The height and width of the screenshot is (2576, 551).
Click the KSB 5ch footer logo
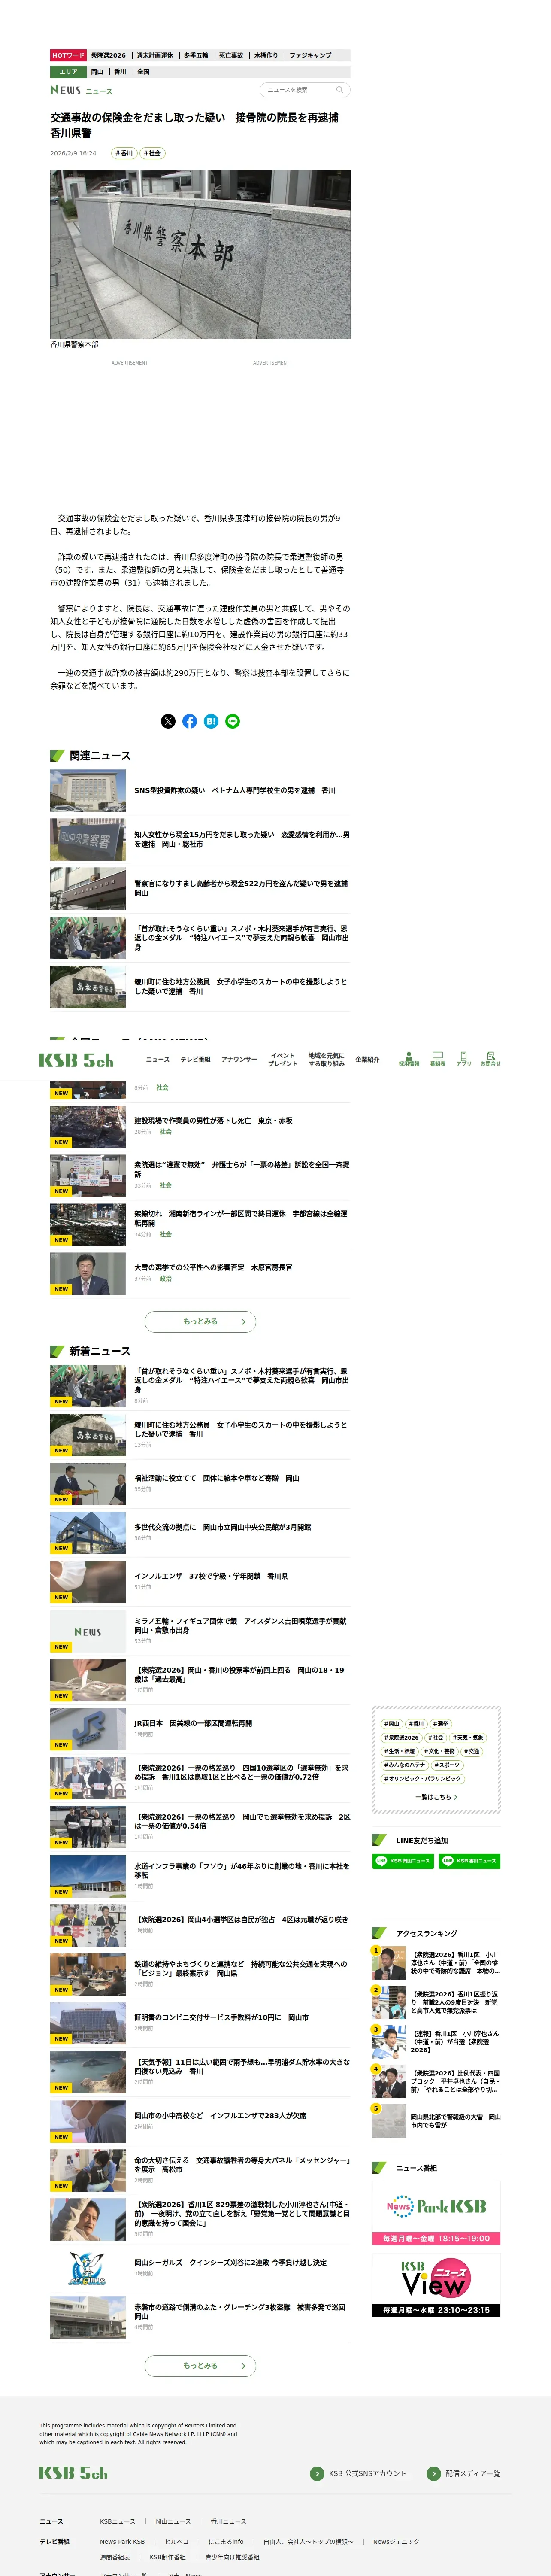(x=73, y=2473)
